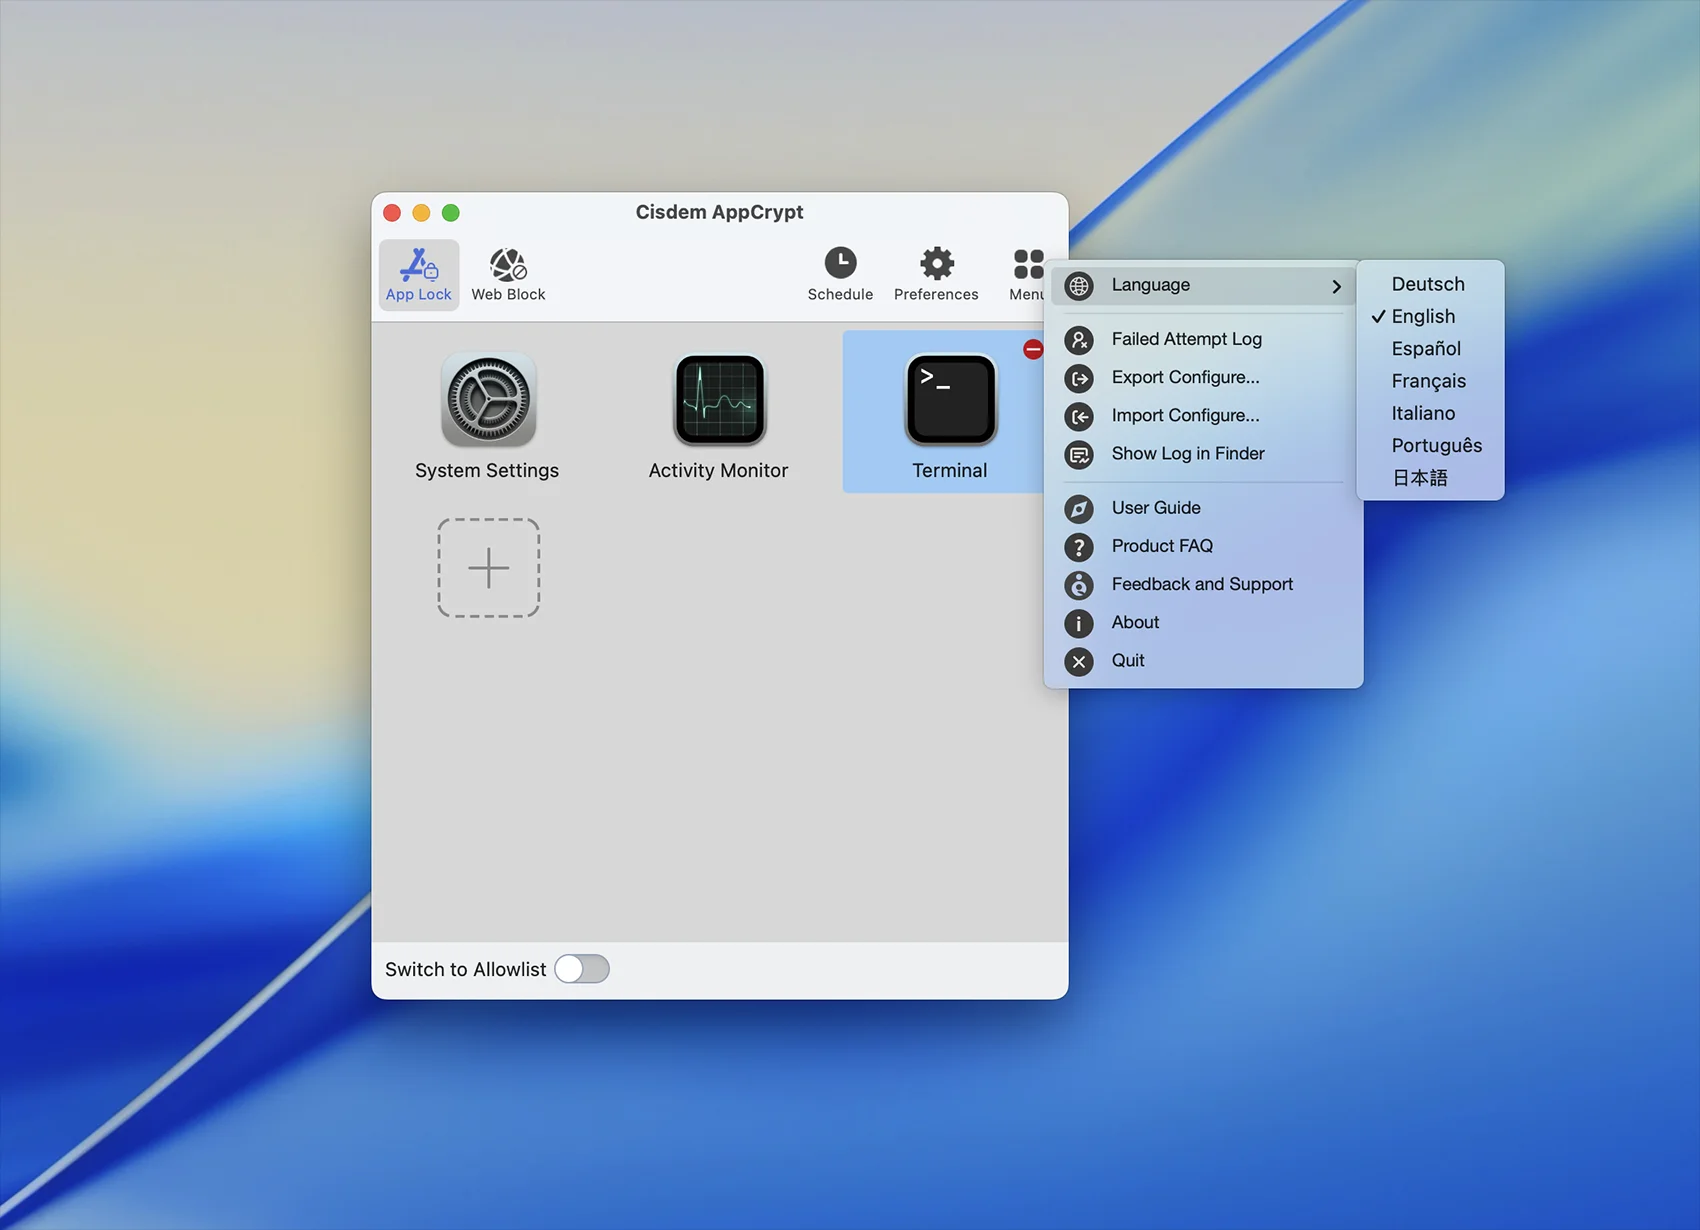Open the App Lock tab
This screenshot has height=1230, width=1700.
[419, 274]
